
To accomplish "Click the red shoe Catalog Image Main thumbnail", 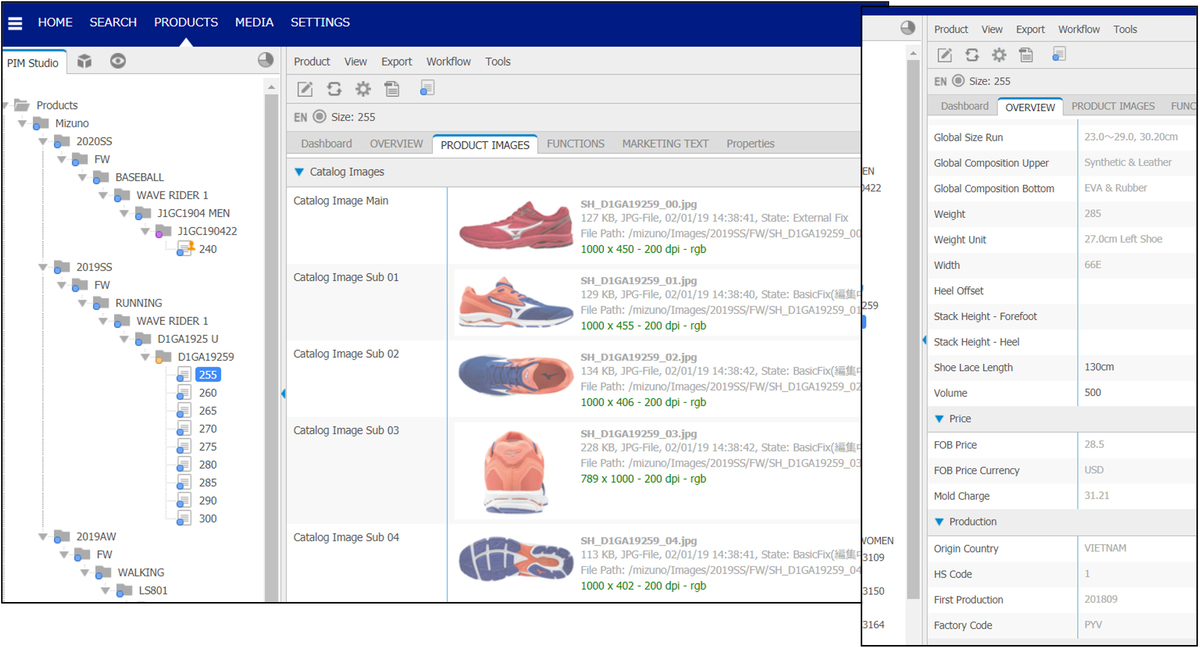I will (516, 225).
